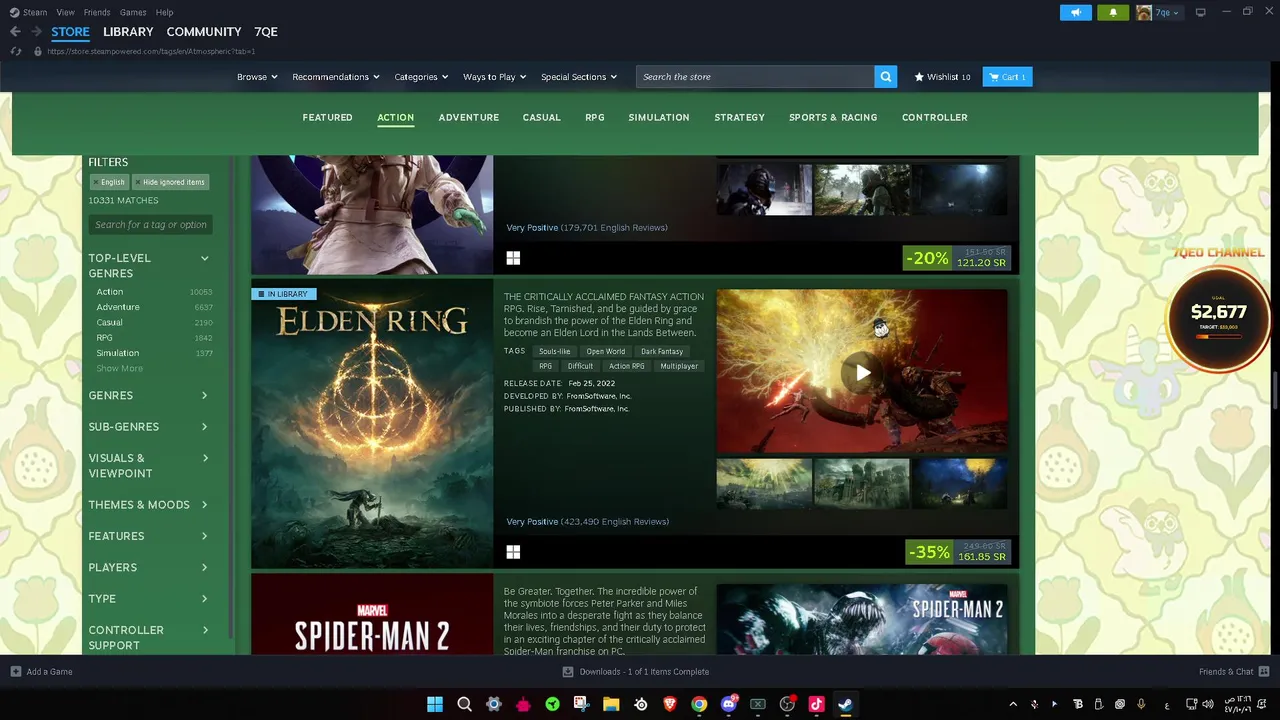Open the 7qe account dropdown
The height and width of the screenshot is (720, 1280).
1158,12
